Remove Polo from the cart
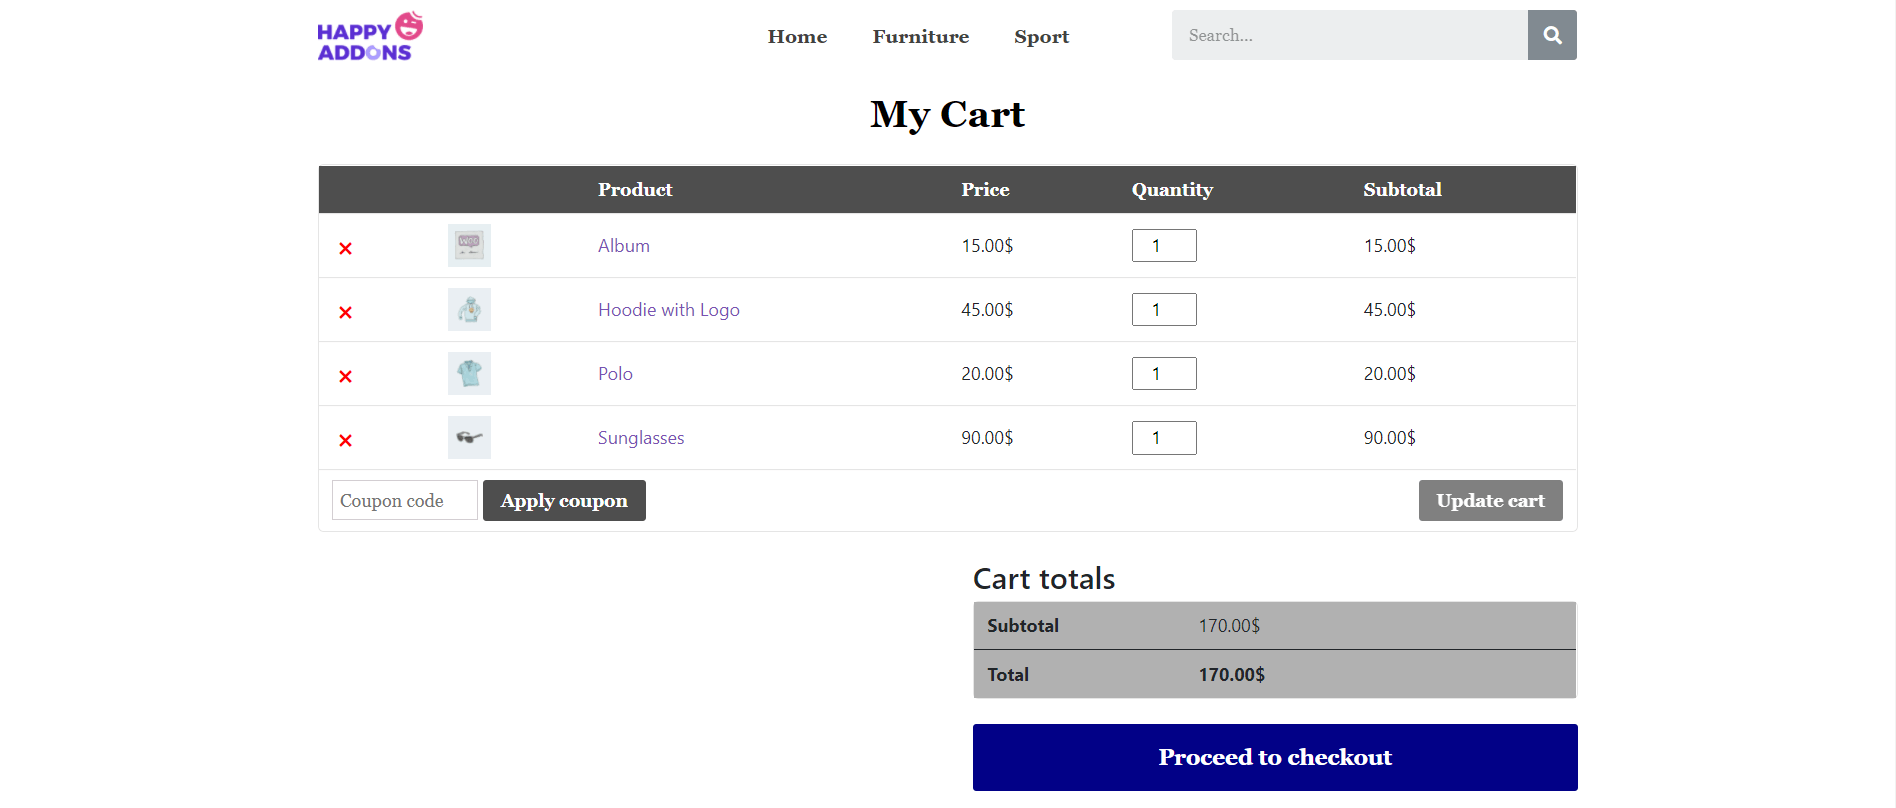Image resolution: width=1896 pixels, height=808 pixels. pos(345,376)
